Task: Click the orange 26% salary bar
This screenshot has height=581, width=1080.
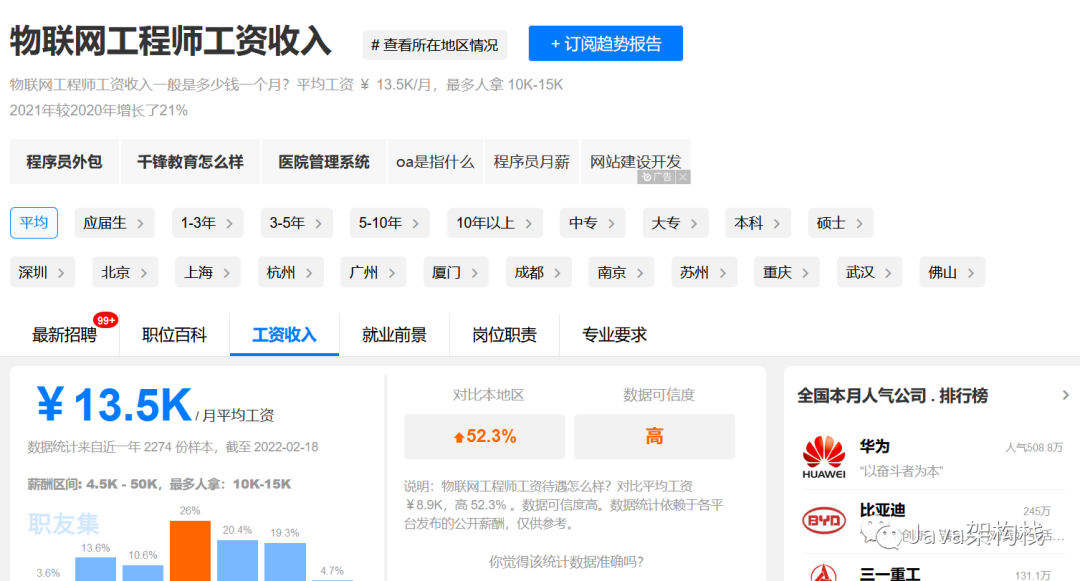Action: pyautogui.click(x=190, y=551)
